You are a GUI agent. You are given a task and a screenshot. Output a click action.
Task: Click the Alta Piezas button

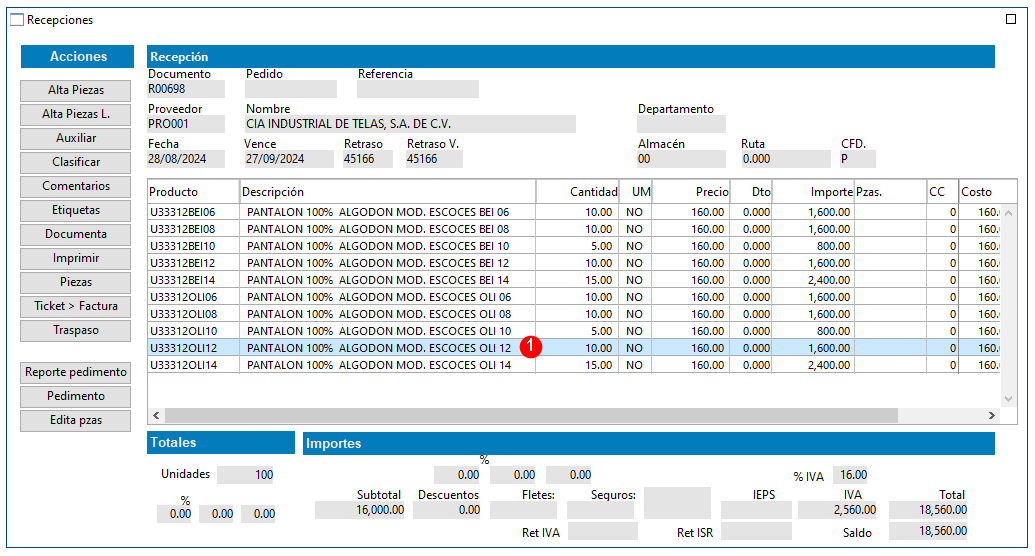76,90
